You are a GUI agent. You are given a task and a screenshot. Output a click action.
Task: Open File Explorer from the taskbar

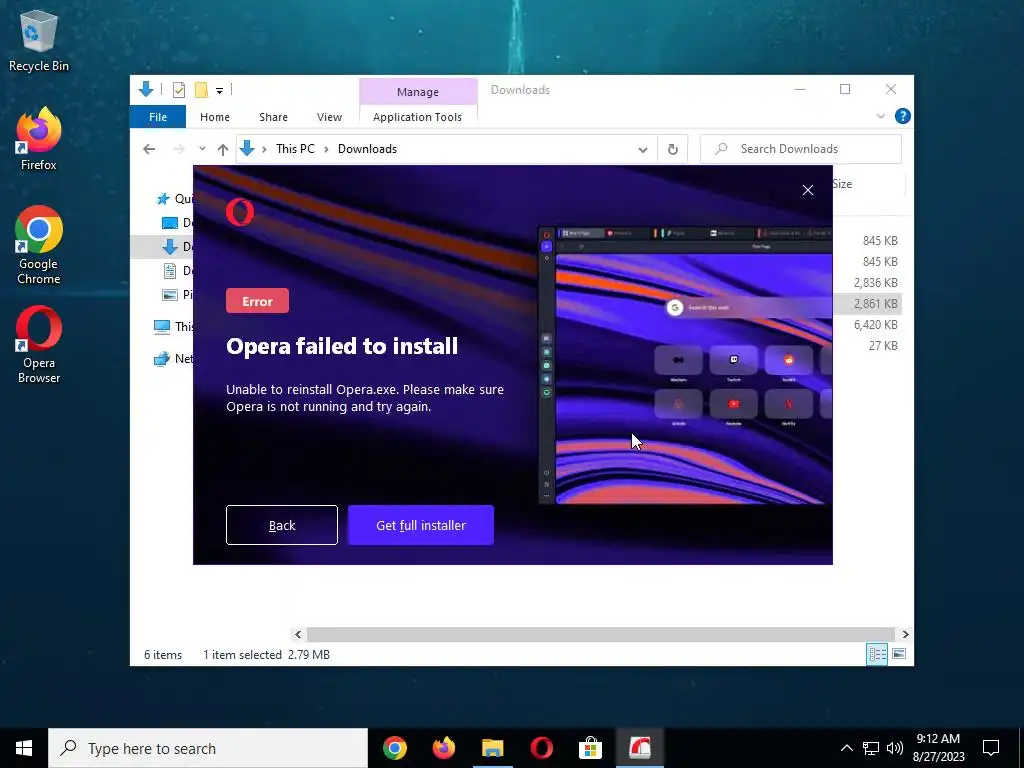coord(493,748)
